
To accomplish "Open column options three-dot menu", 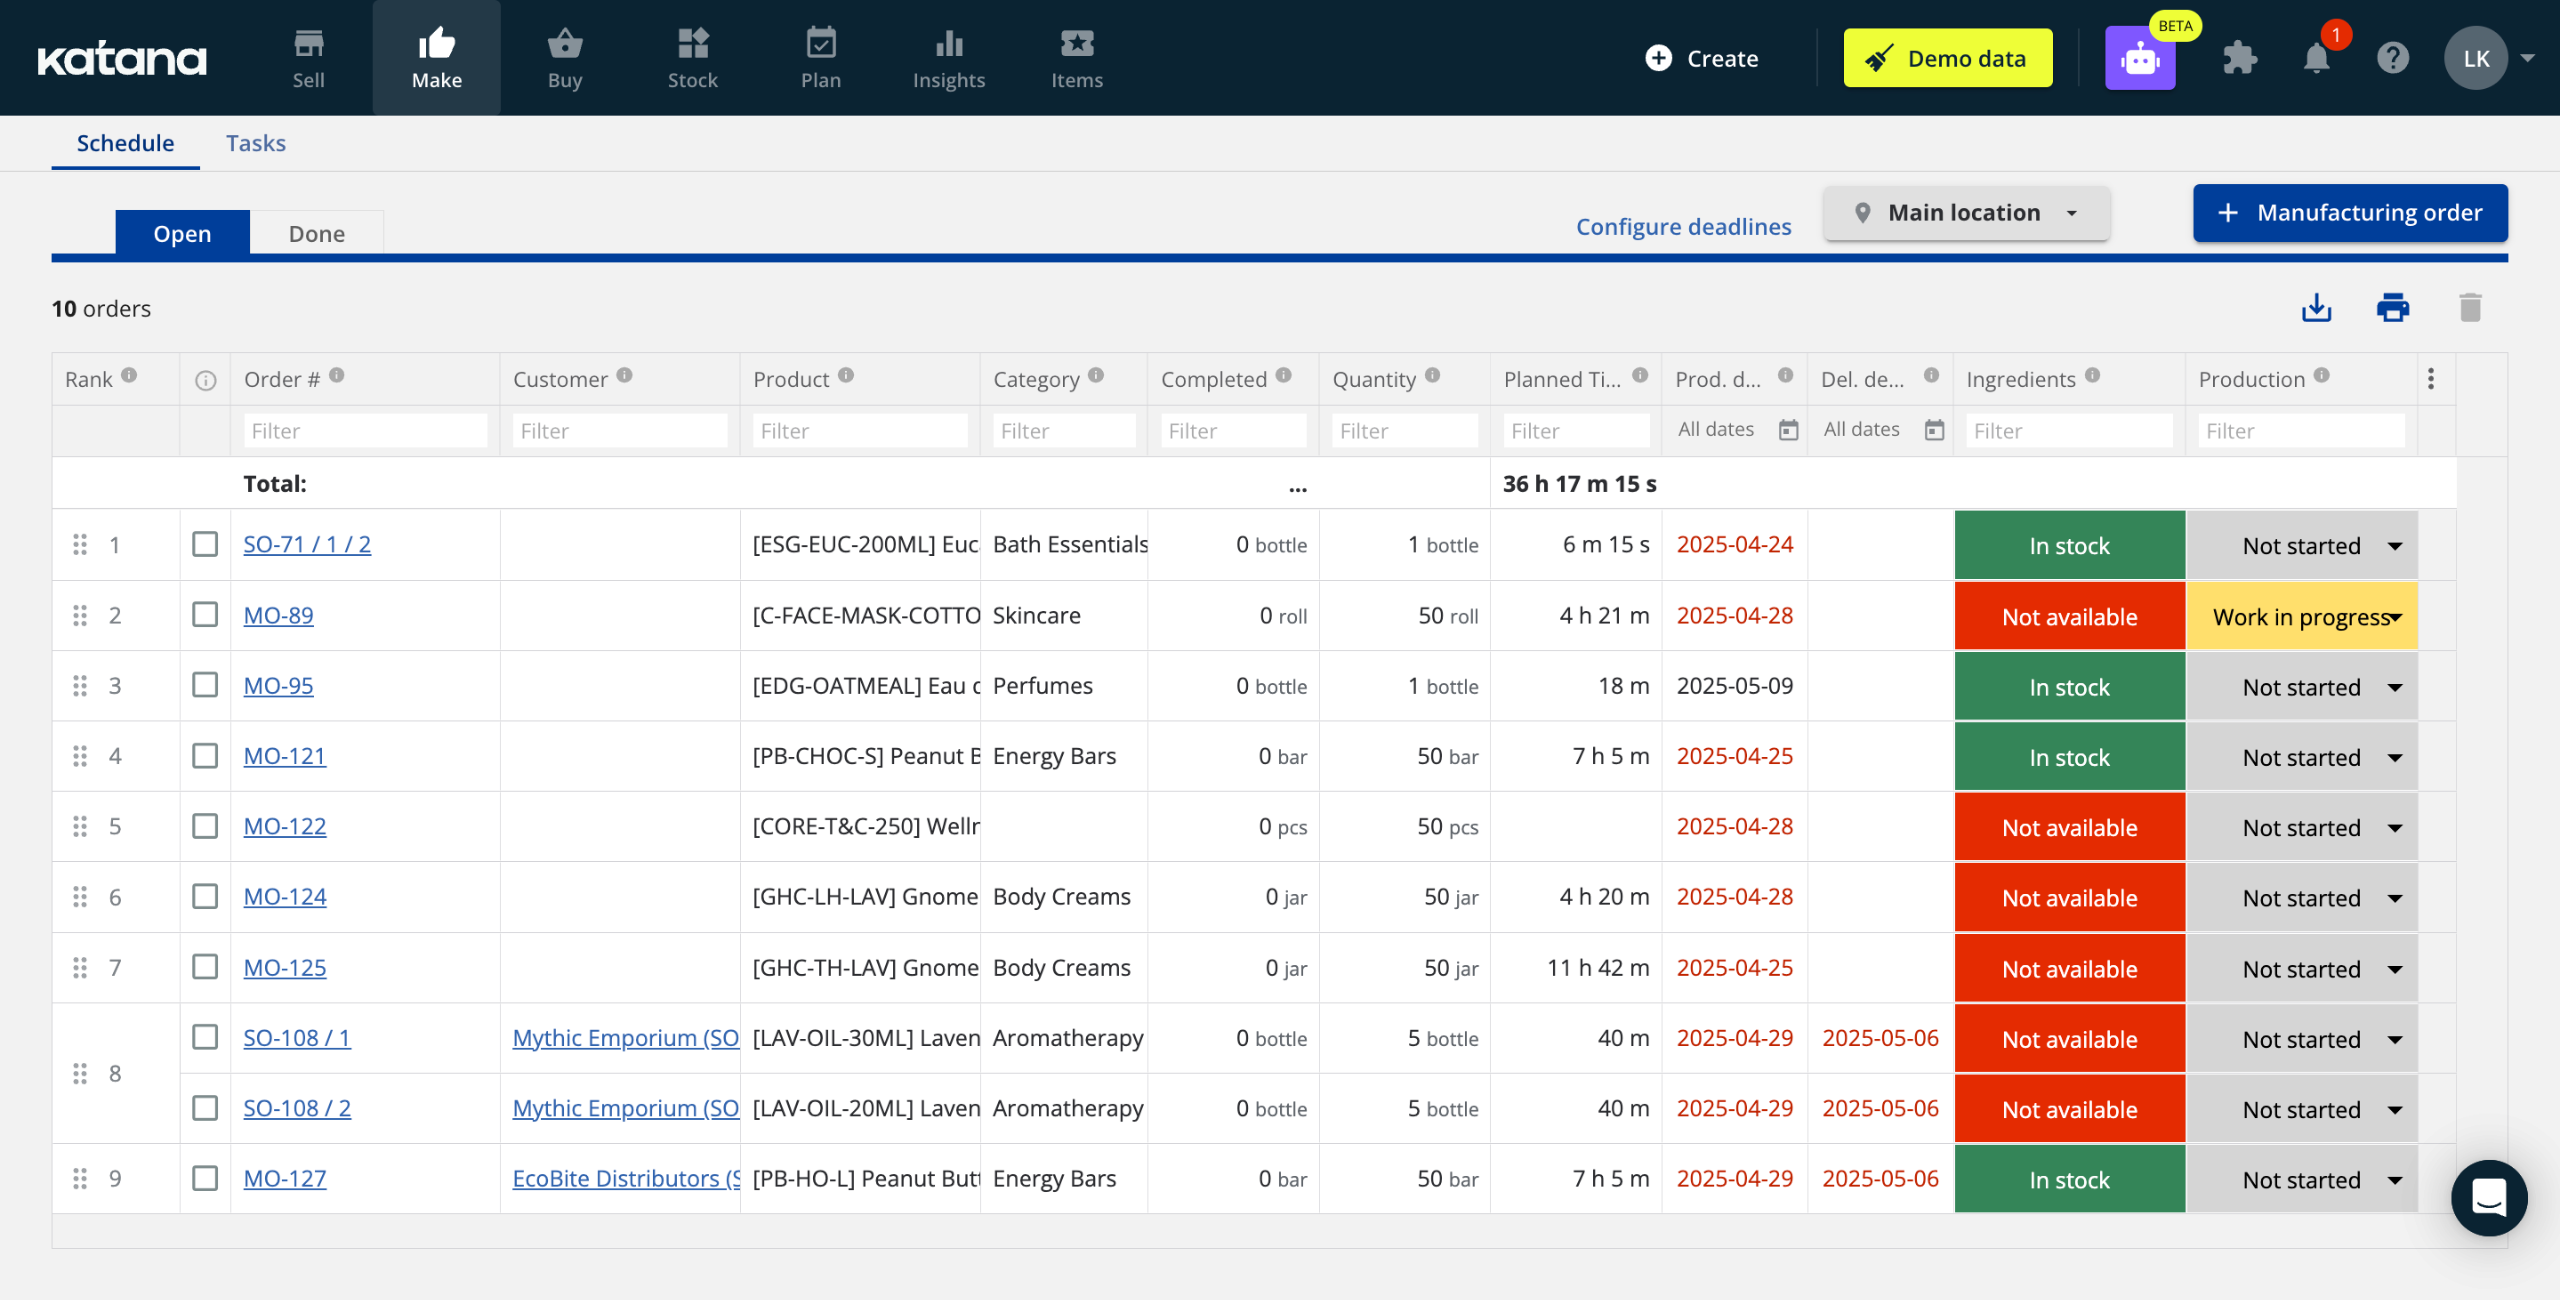I will coord(2431,378).
